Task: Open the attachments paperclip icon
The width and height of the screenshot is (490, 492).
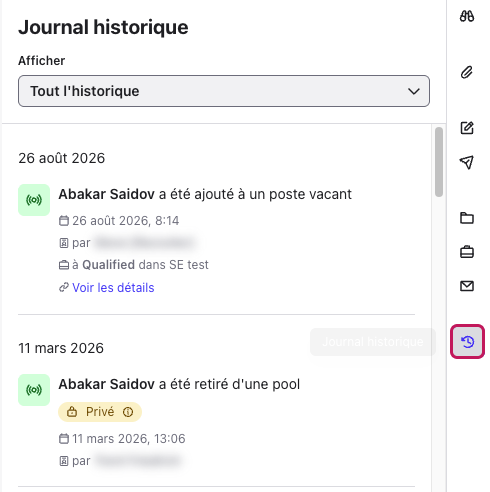Action: [467, 72]
